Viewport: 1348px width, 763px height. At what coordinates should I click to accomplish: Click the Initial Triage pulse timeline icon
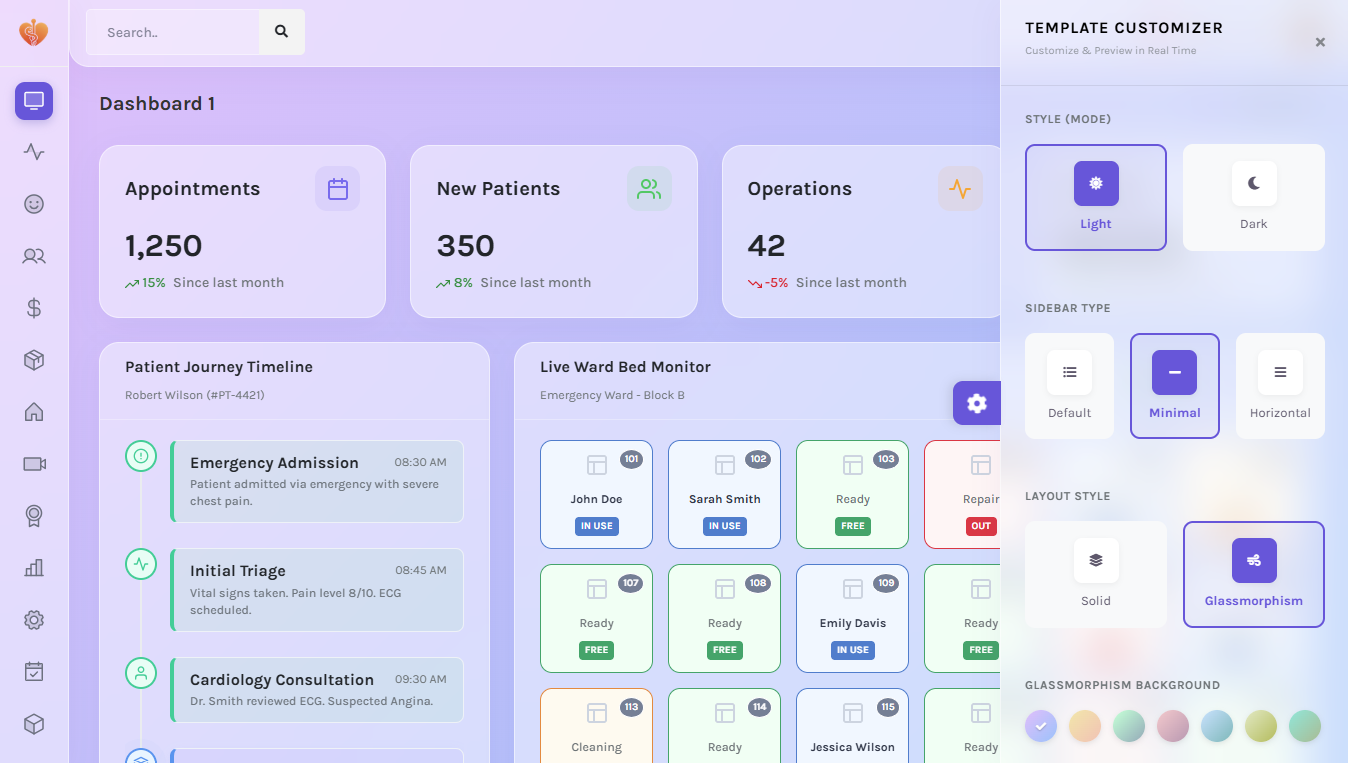141,564
